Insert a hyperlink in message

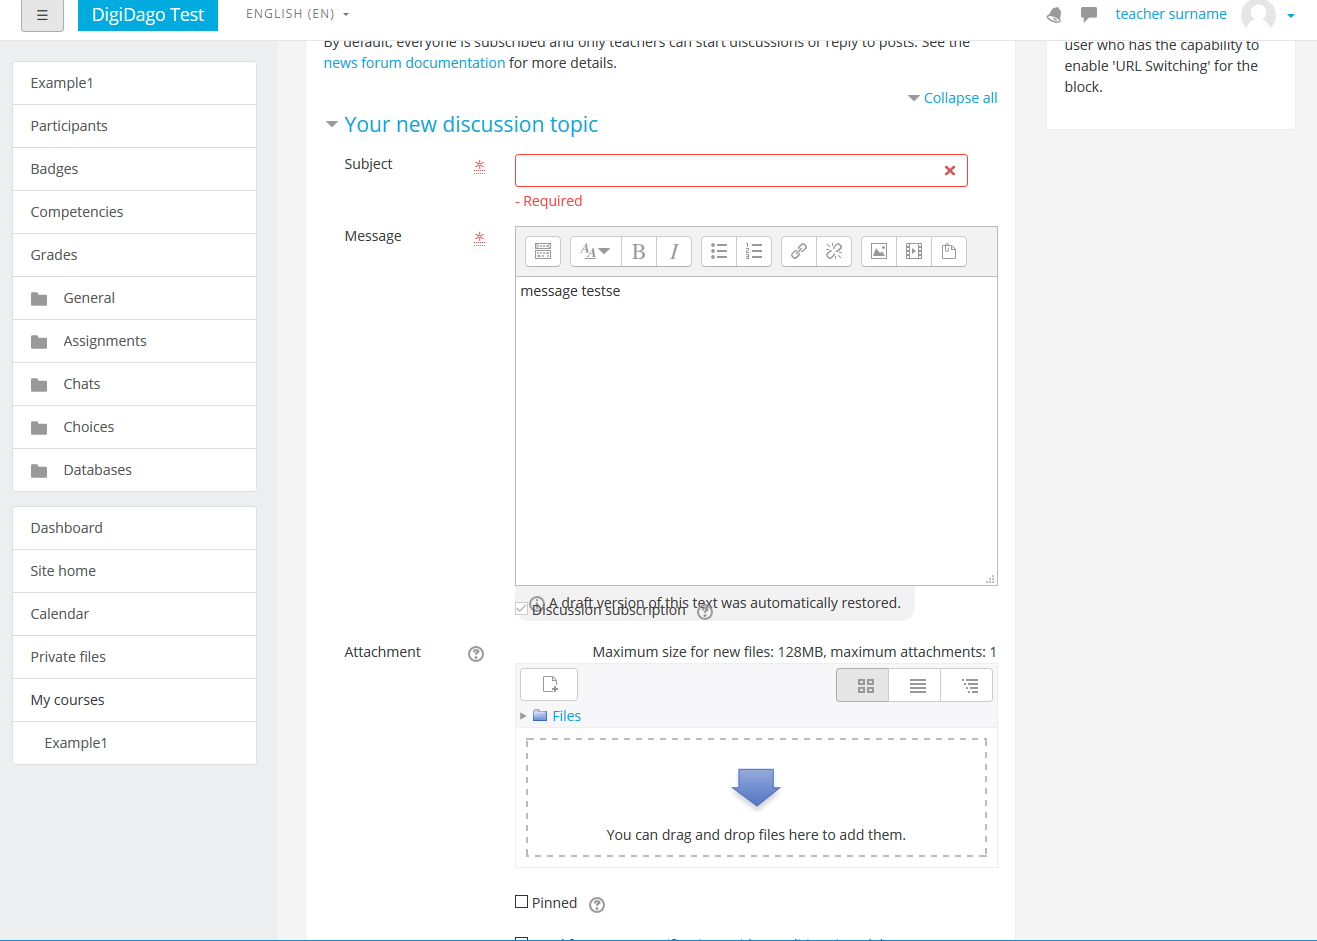[x=799, y=251]
